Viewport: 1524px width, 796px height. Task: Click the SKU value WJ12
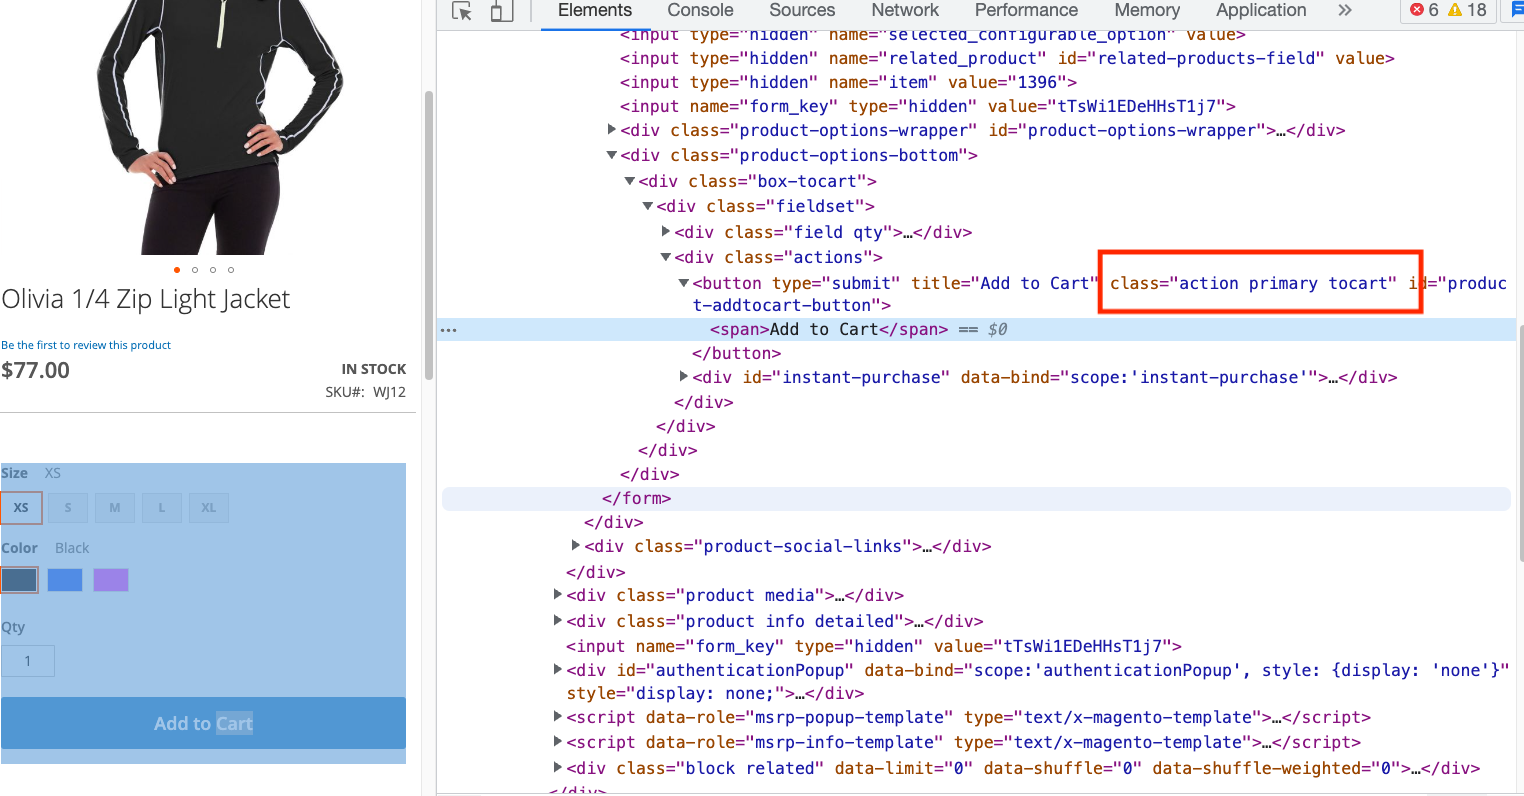390,392
